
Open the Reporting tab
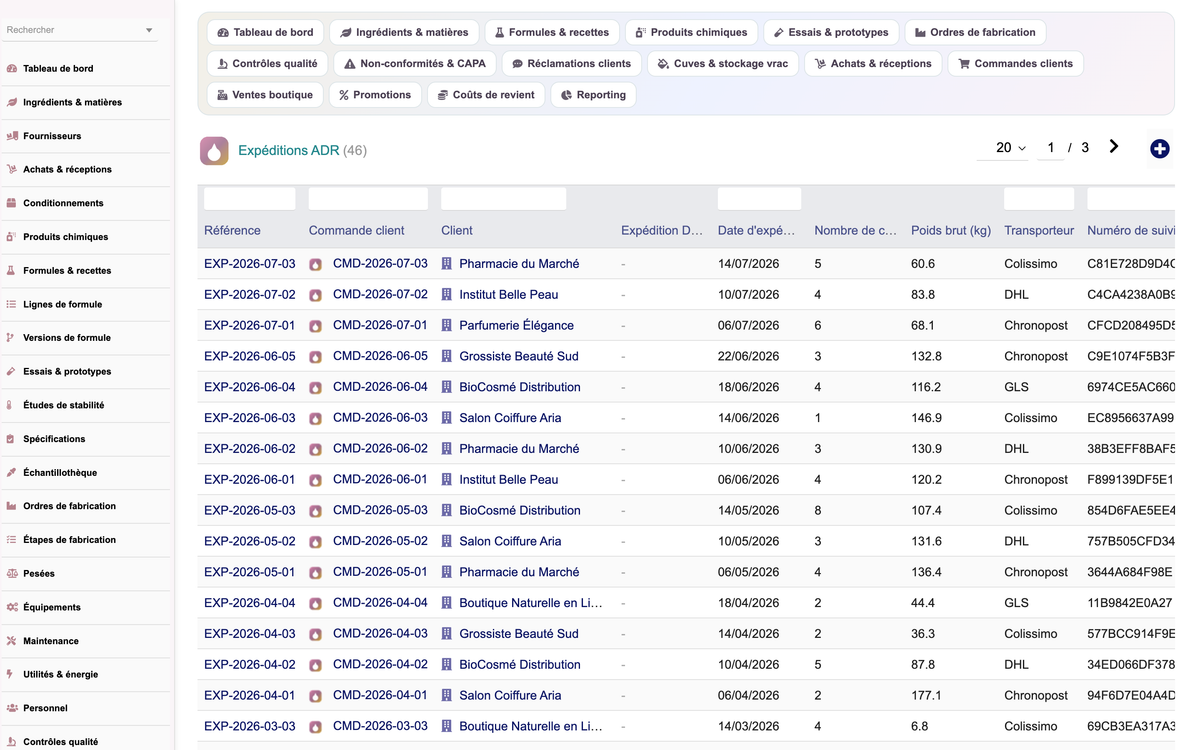pyautogui.click(x=593, y=95)
